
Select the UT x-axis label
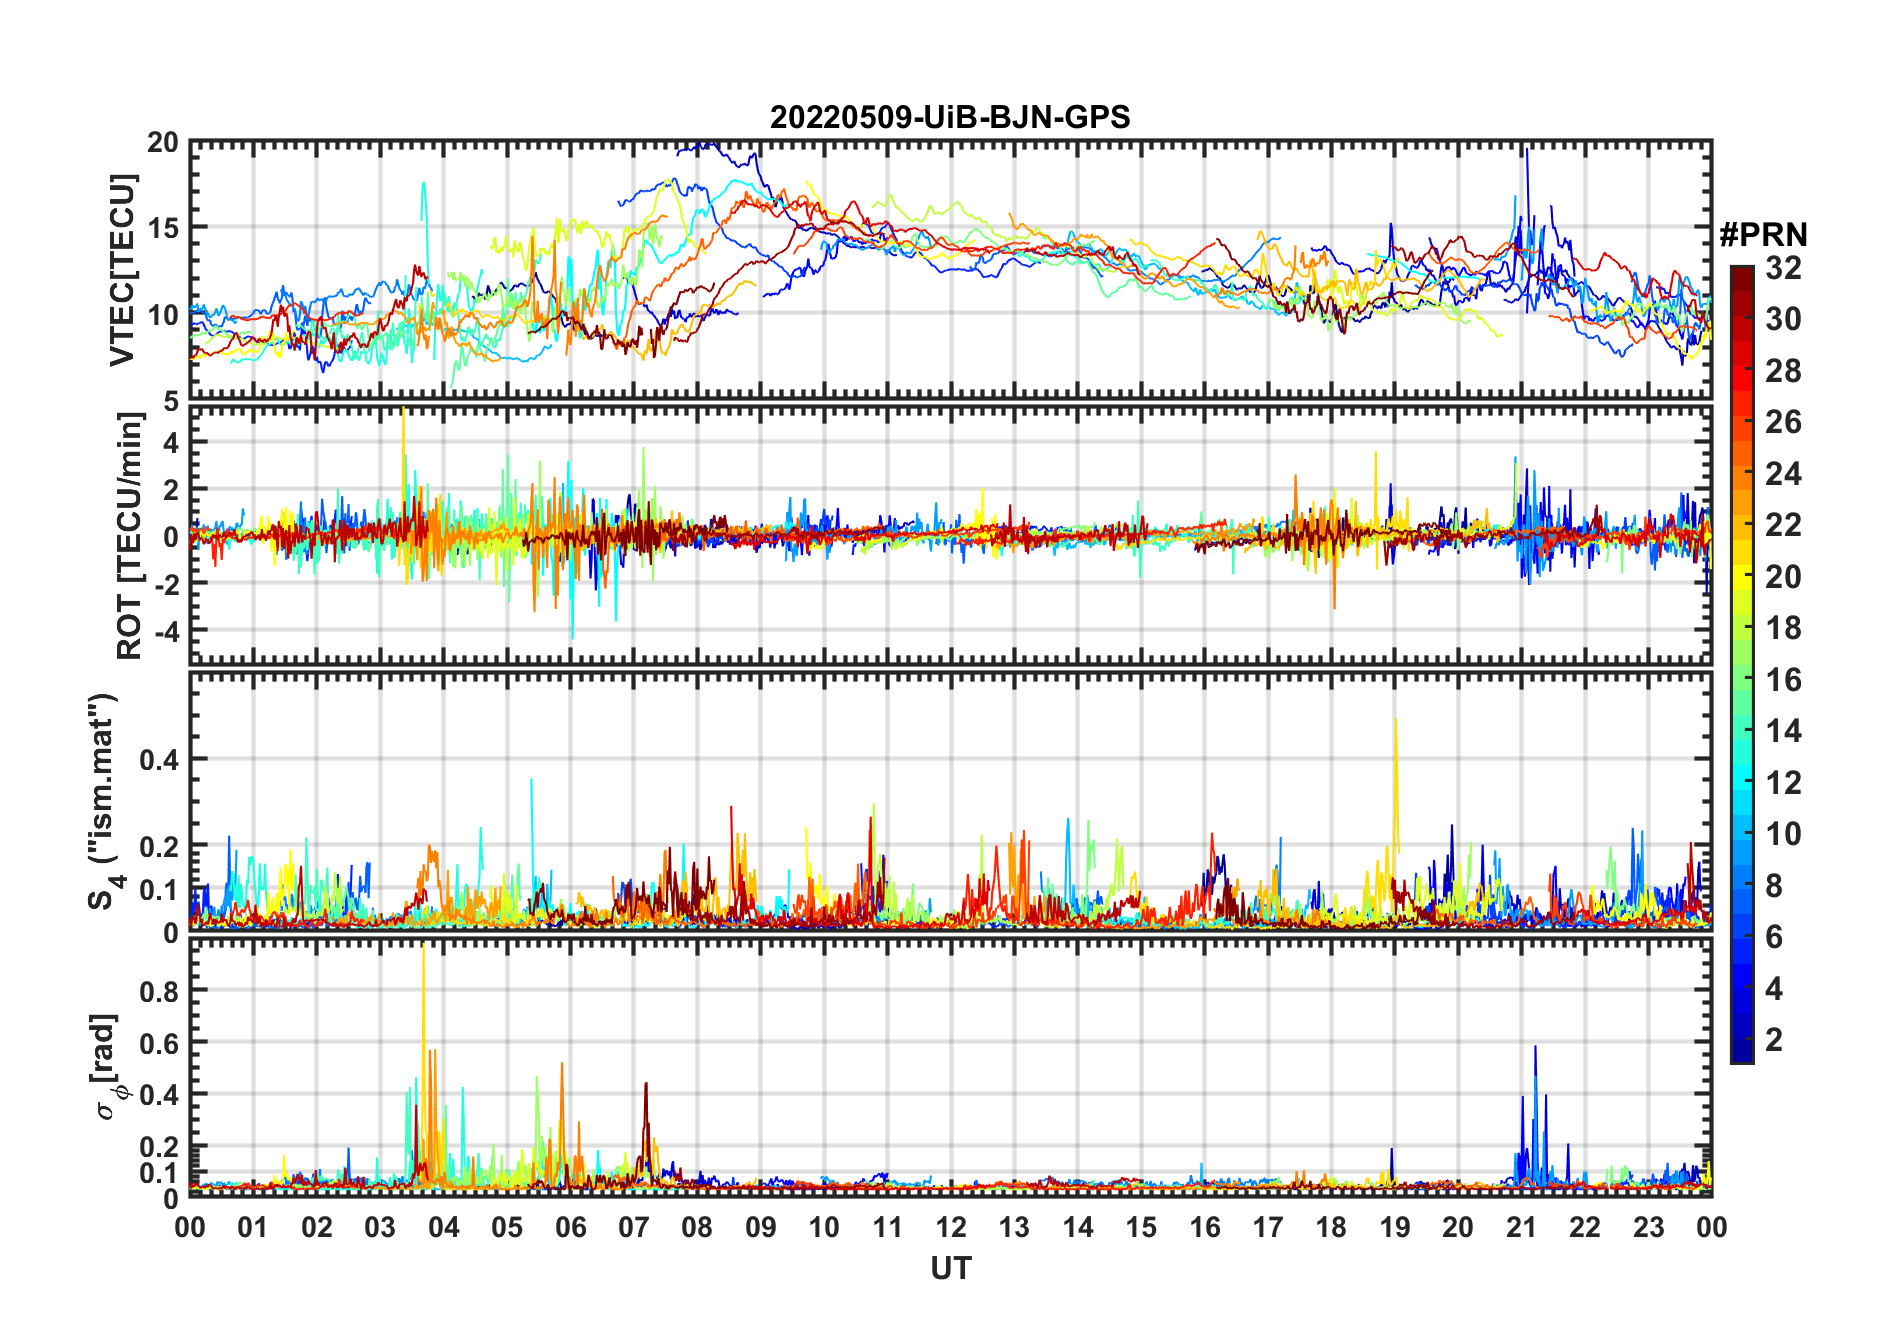pyautogui.click(x=951, y=1269)
